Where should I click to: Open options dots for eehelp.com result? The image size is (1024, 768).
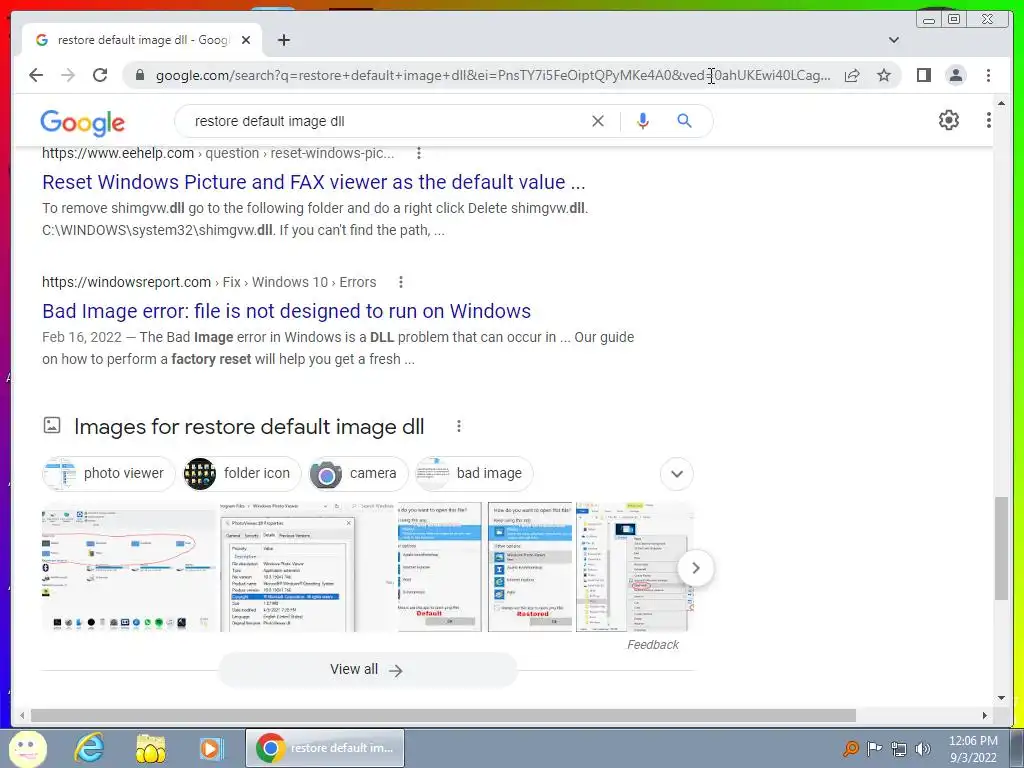[x=419, y=153]
